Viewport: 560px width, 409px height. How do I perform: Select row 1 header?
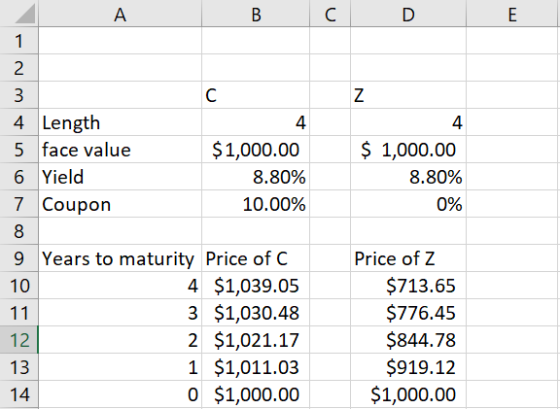[19, 41]
